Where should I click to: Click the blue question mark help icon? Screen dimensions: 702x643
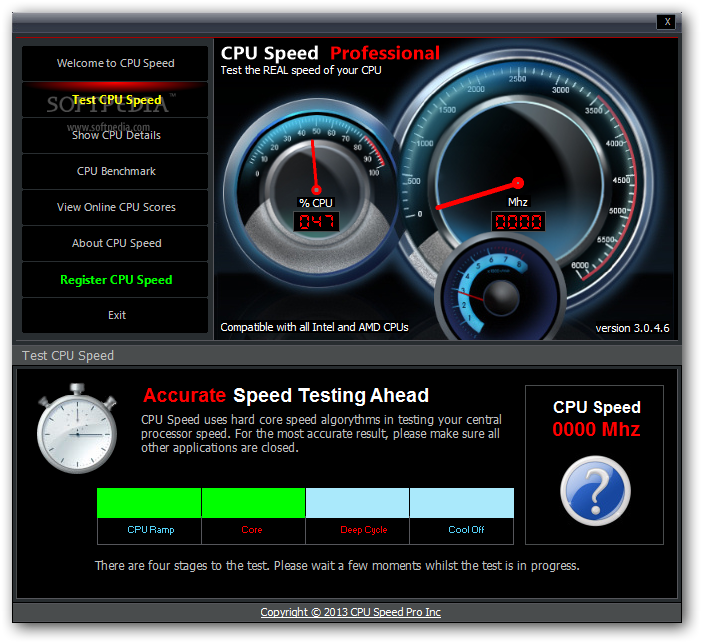595,491
